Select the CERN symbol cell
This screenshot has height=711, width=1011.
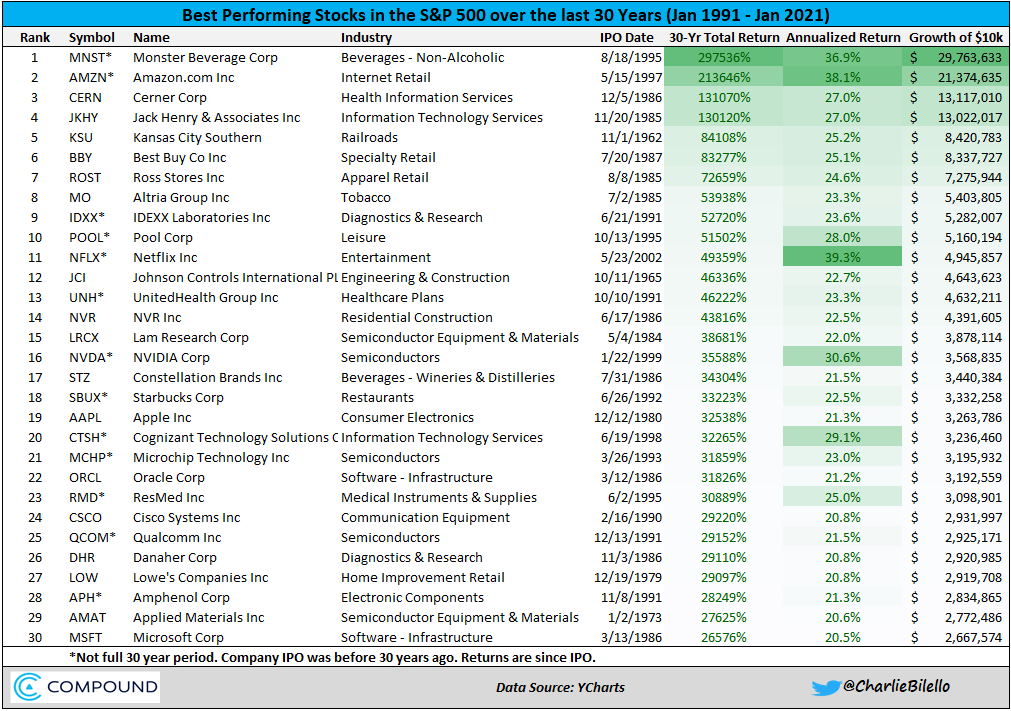coord(85,97)
